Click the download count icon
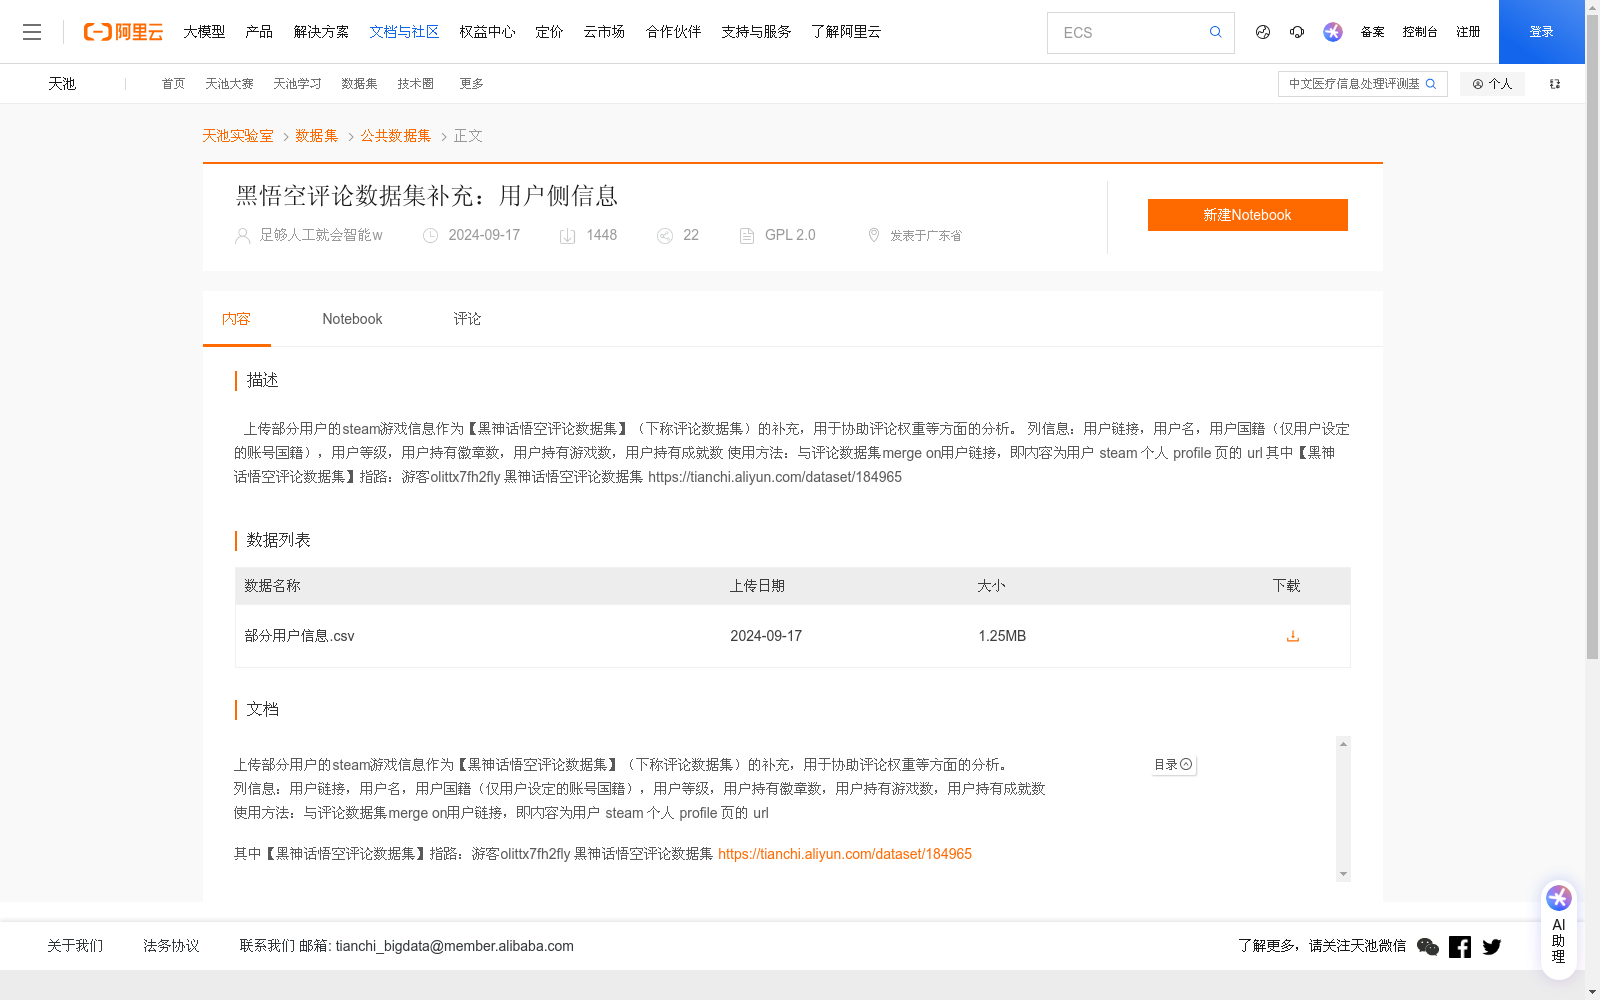 tap(567, 236)
